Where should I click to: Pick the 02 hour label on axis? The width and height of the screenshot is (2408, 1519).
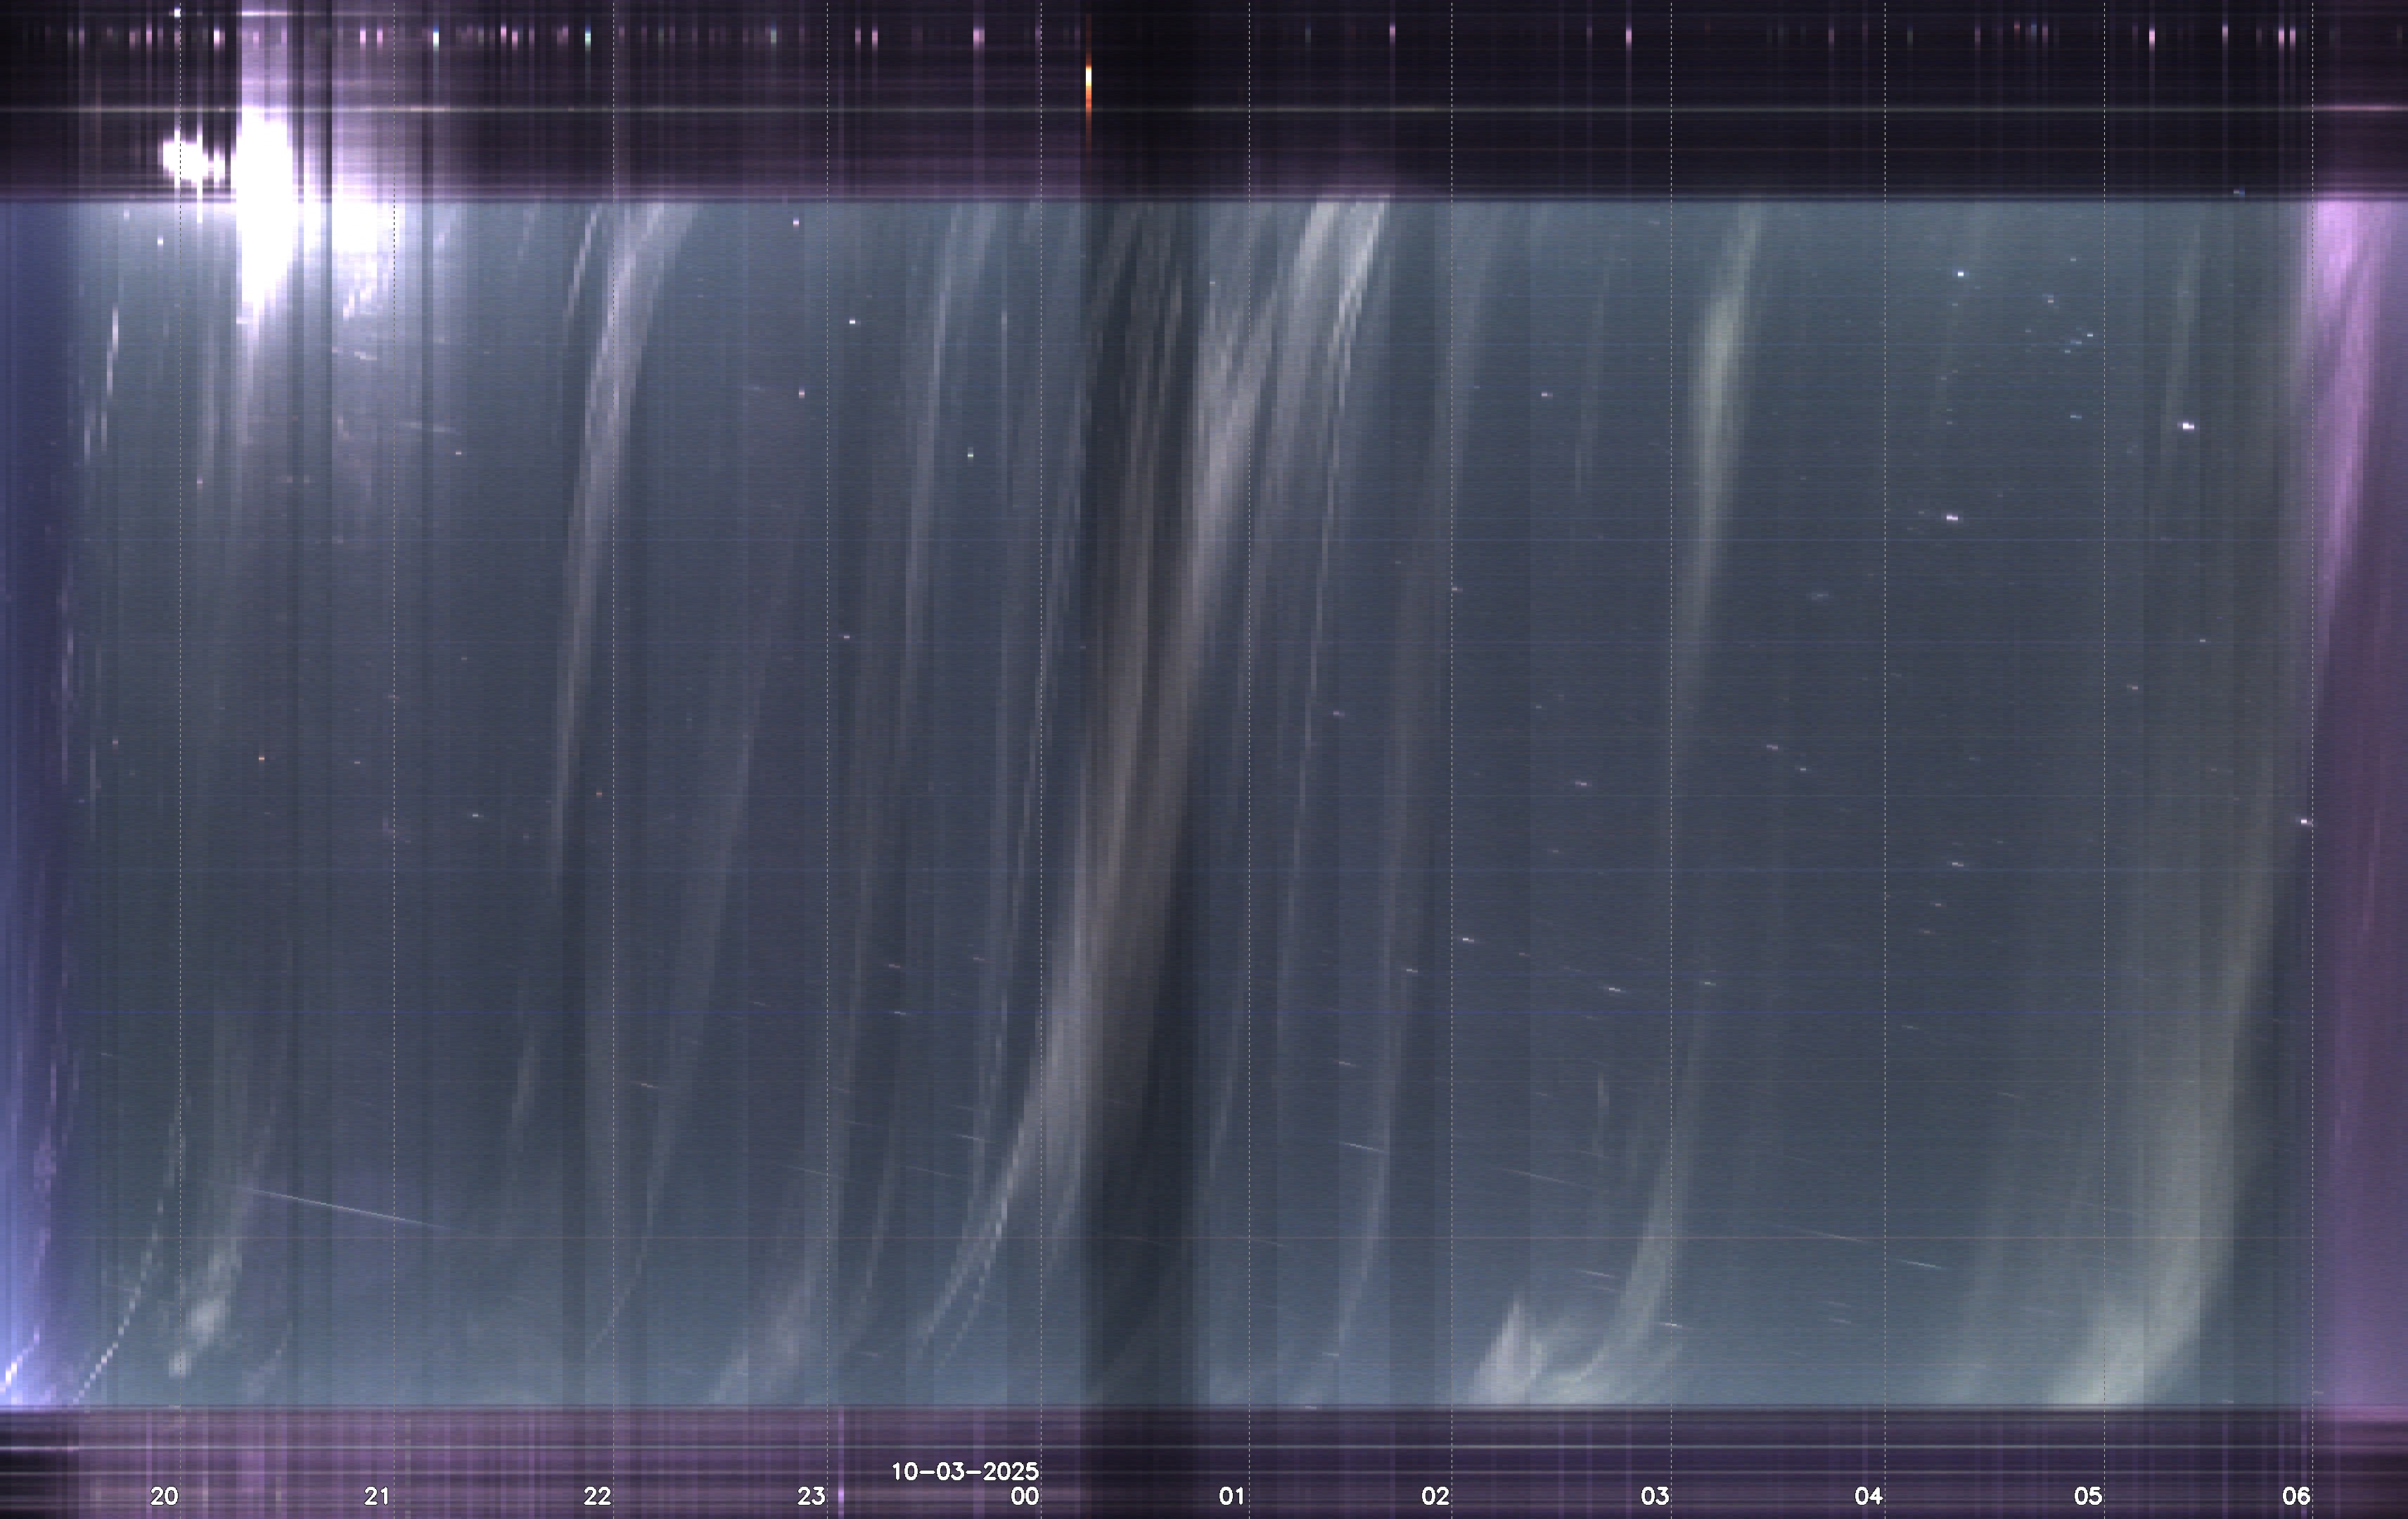coord(1435,1496)
